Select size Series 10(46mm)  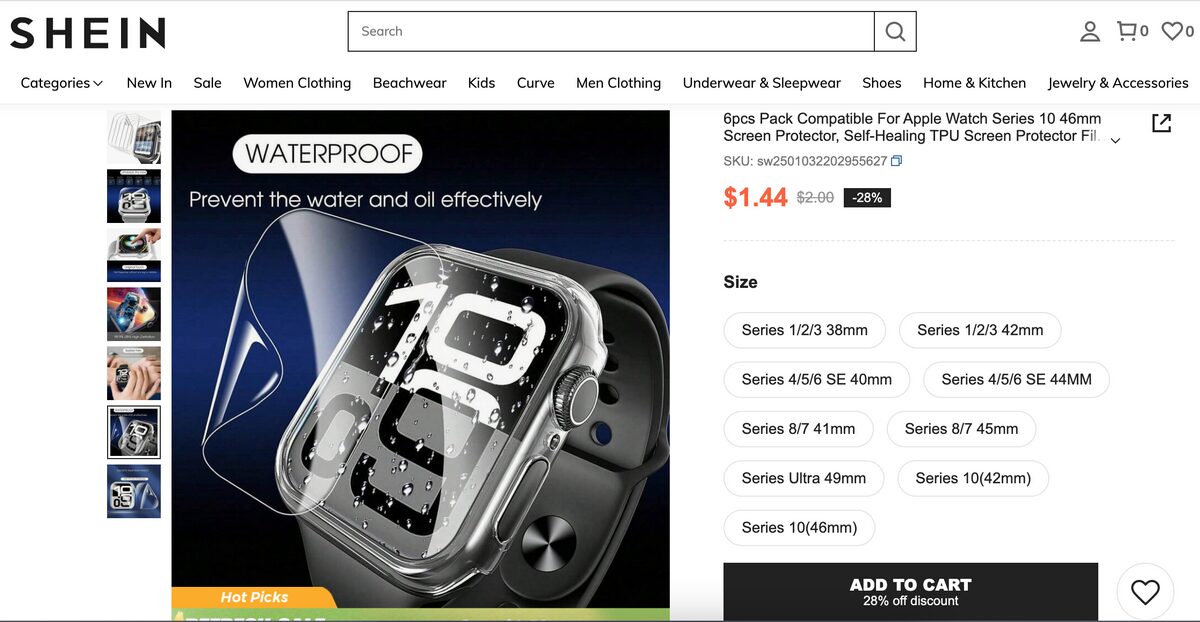tap(799, 527)
